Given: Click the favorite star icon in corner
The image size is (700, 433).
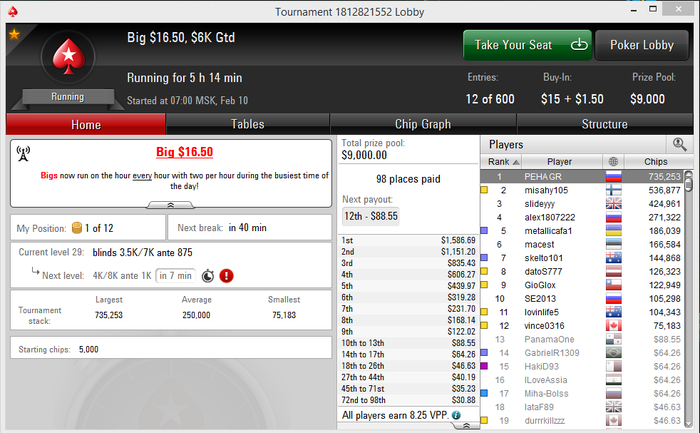Looking at the screenshot, I should (x=14, y=34).
